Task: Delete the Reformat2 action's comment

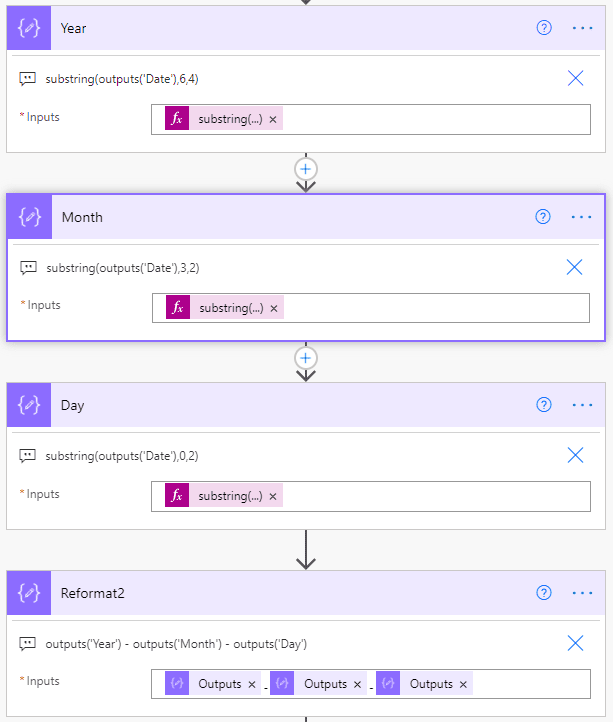Action: [575, 643]
